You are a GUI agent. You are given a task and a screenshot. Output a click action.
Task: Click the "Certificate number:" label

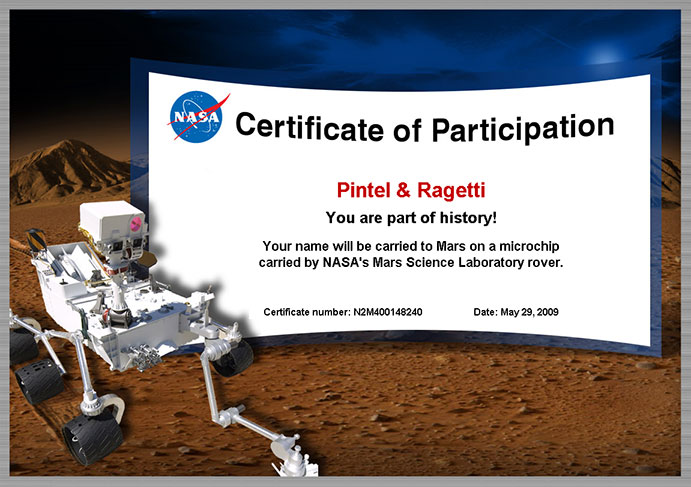coord(307,312)
